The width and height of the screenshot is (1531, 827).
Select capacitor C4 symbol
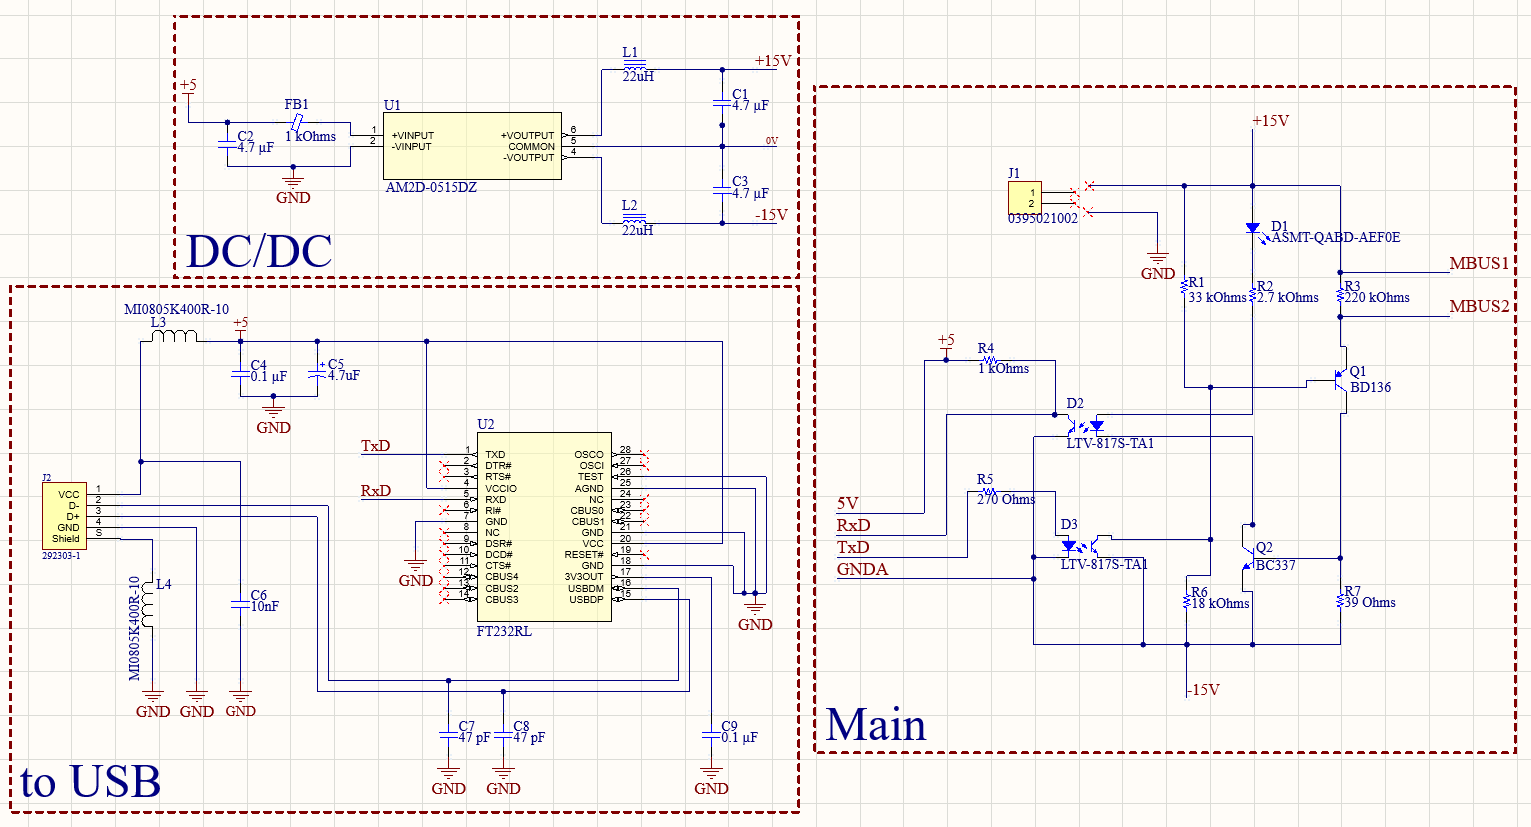[240, 374]
